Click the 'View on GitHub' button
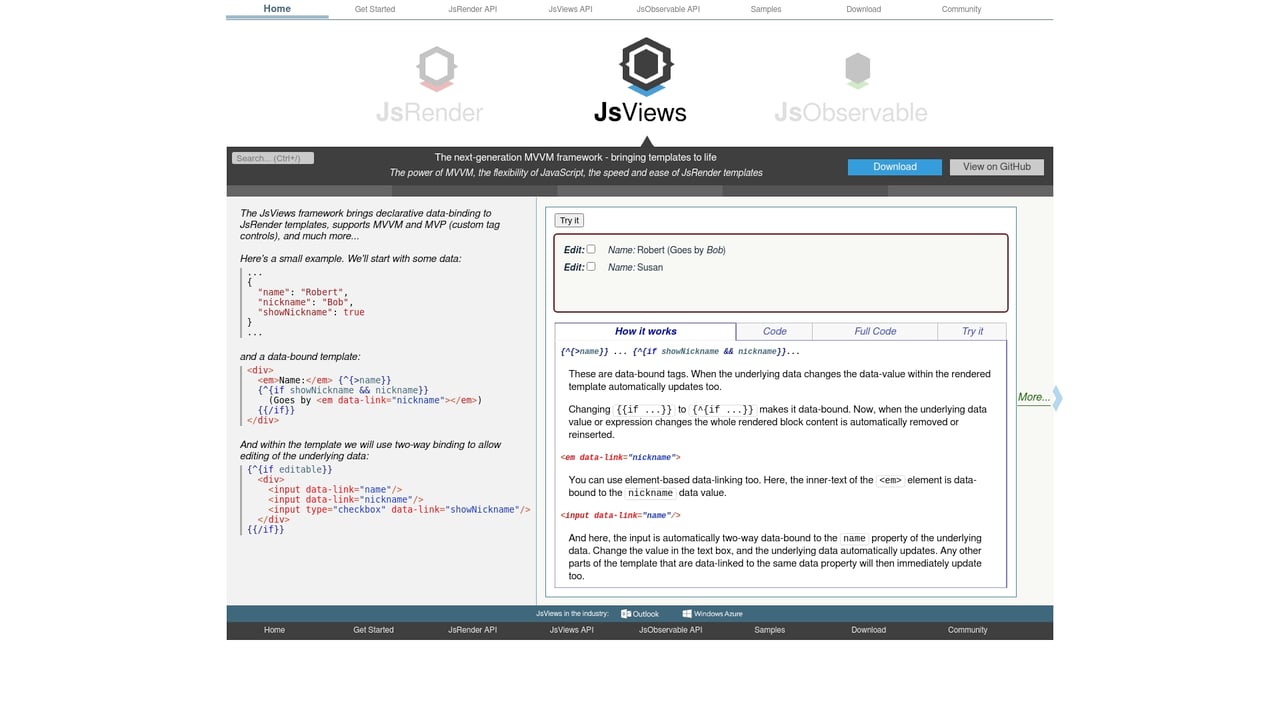Screen dimensions: 1280x720 [996, 166]
